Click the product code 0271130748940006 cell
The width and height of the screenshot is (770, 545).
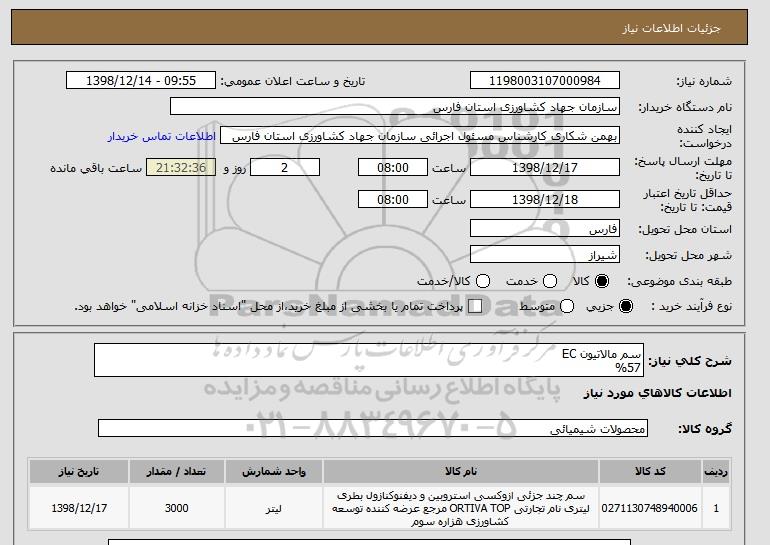(x=650, y=508)
